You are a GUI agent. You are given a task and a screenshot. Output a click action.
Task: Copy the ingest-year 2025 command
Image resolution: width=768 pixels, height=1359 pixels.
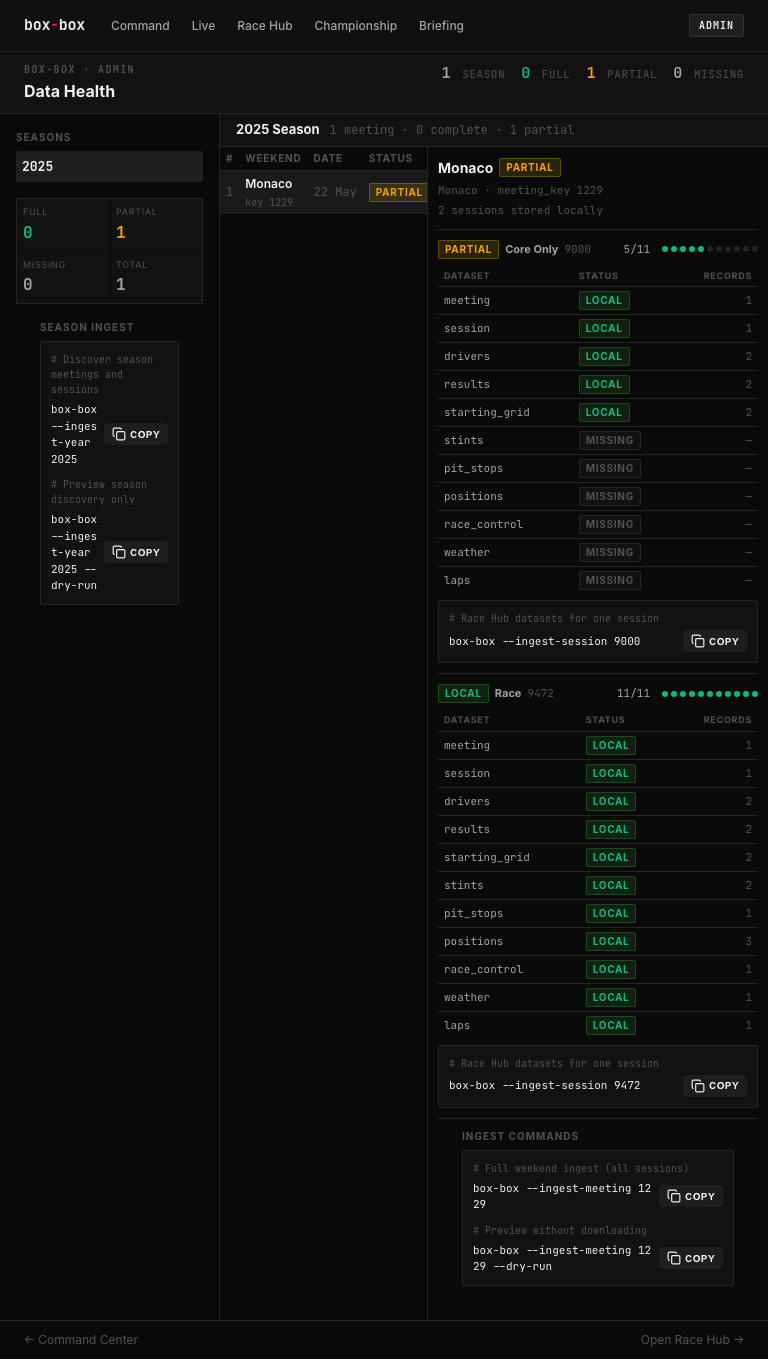(x=136, y=434)
